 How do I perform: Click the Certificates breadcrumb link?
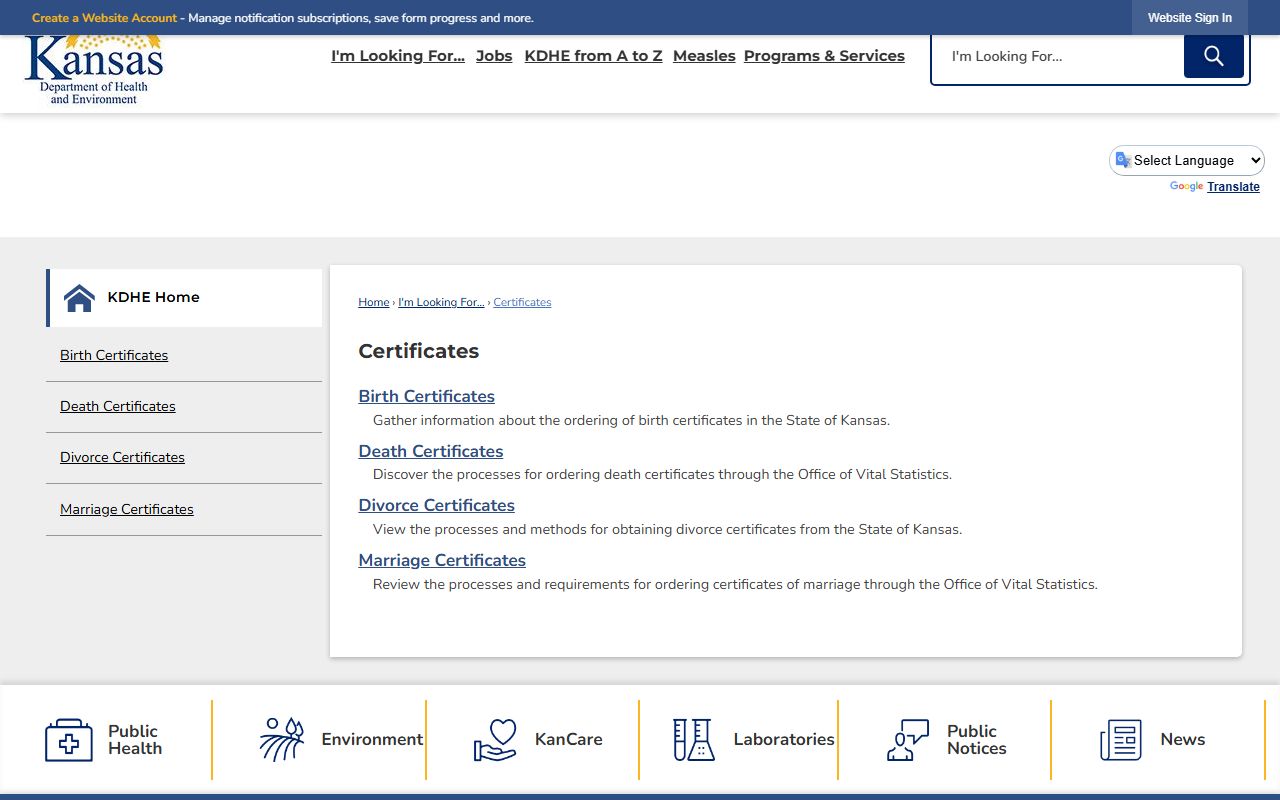[x=522, y=302]
